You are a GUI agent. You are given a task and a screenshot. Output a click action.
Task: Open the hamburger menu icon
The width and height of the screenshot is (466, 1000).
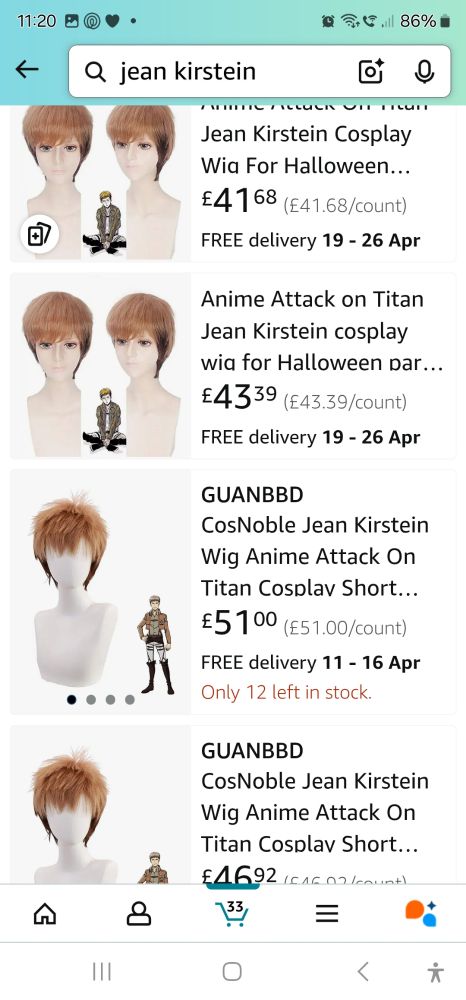327,915
